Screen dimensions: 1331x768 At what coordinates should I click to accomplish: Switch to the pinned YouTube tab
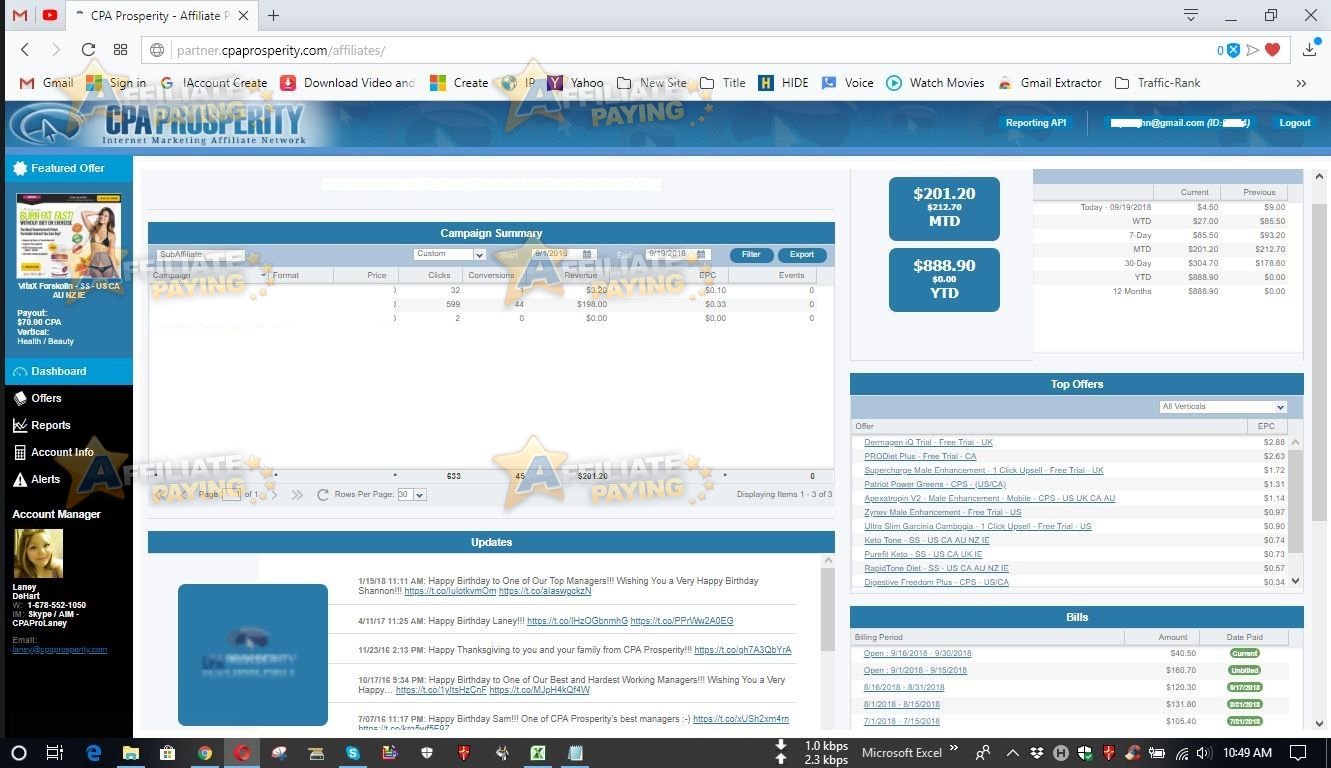coord(50,15)
